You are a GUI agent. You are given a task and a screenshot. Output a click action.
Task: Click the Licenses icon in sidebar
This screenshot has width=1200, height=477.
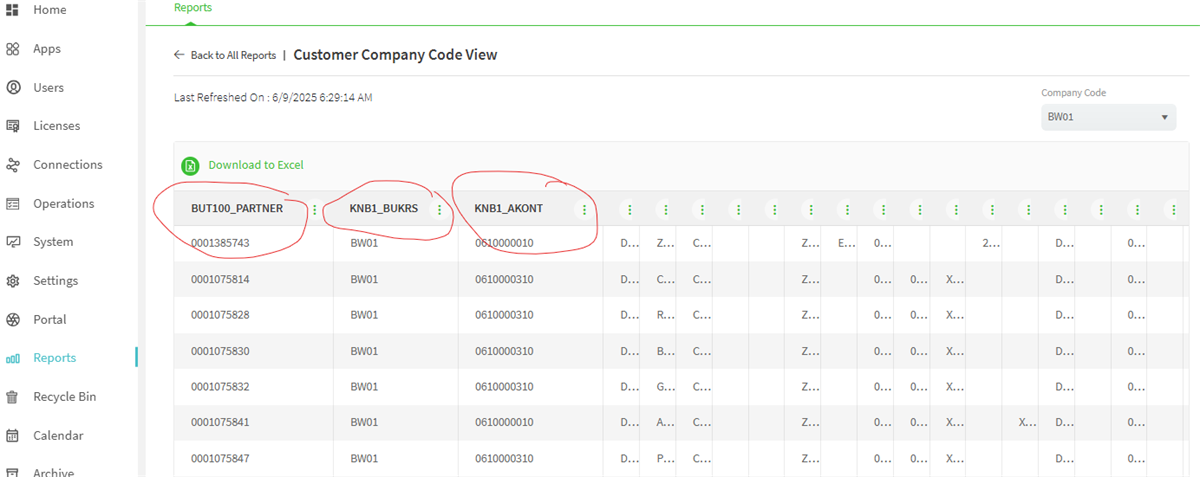pyautogui.click(x=13, y=126)
